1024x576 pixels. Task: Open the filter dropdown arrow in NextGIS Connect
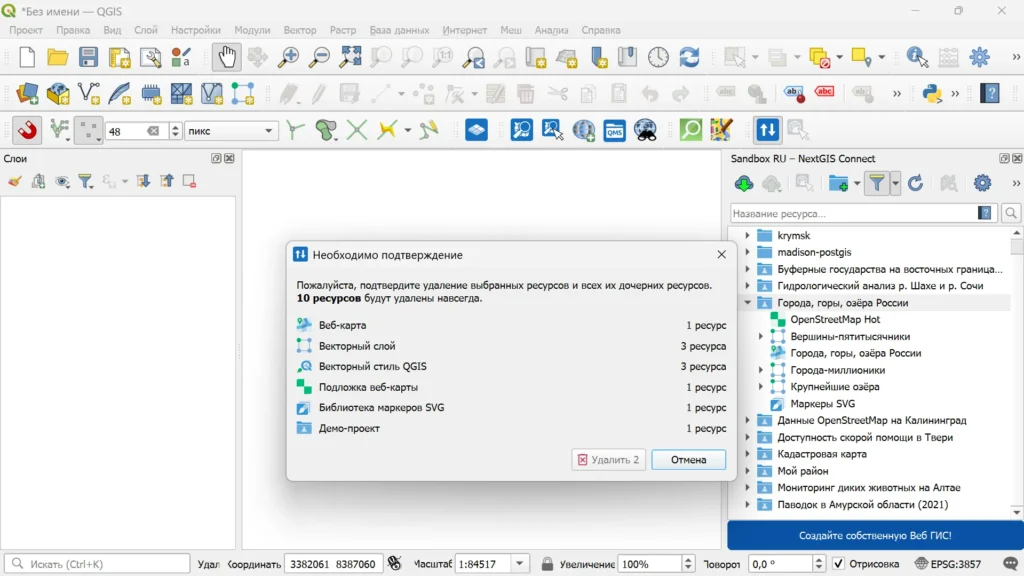(895, 184)
